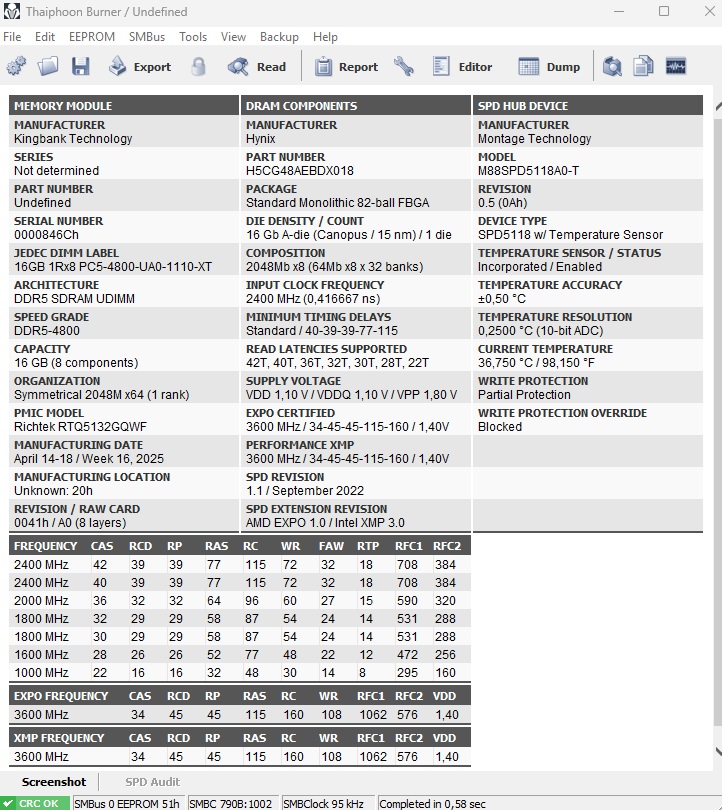The image size is (723, 810).
Task: Open the Help menu
Action: tap(325, 37)
